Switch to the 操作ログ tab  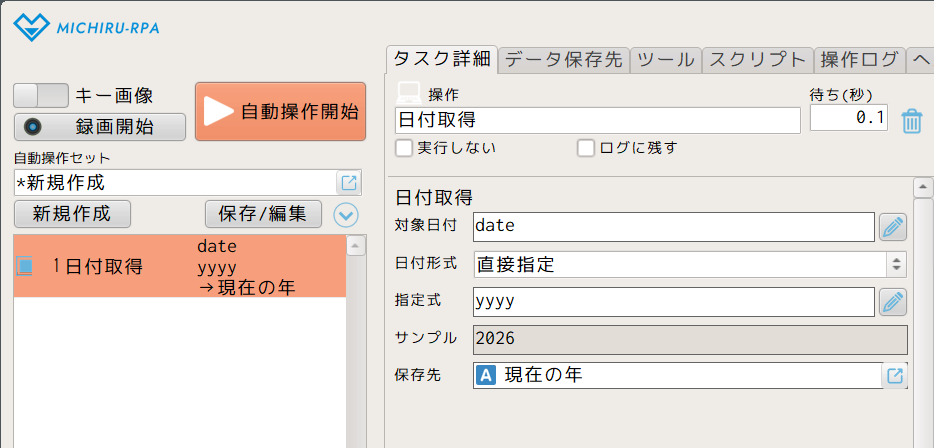coord(859,59)
